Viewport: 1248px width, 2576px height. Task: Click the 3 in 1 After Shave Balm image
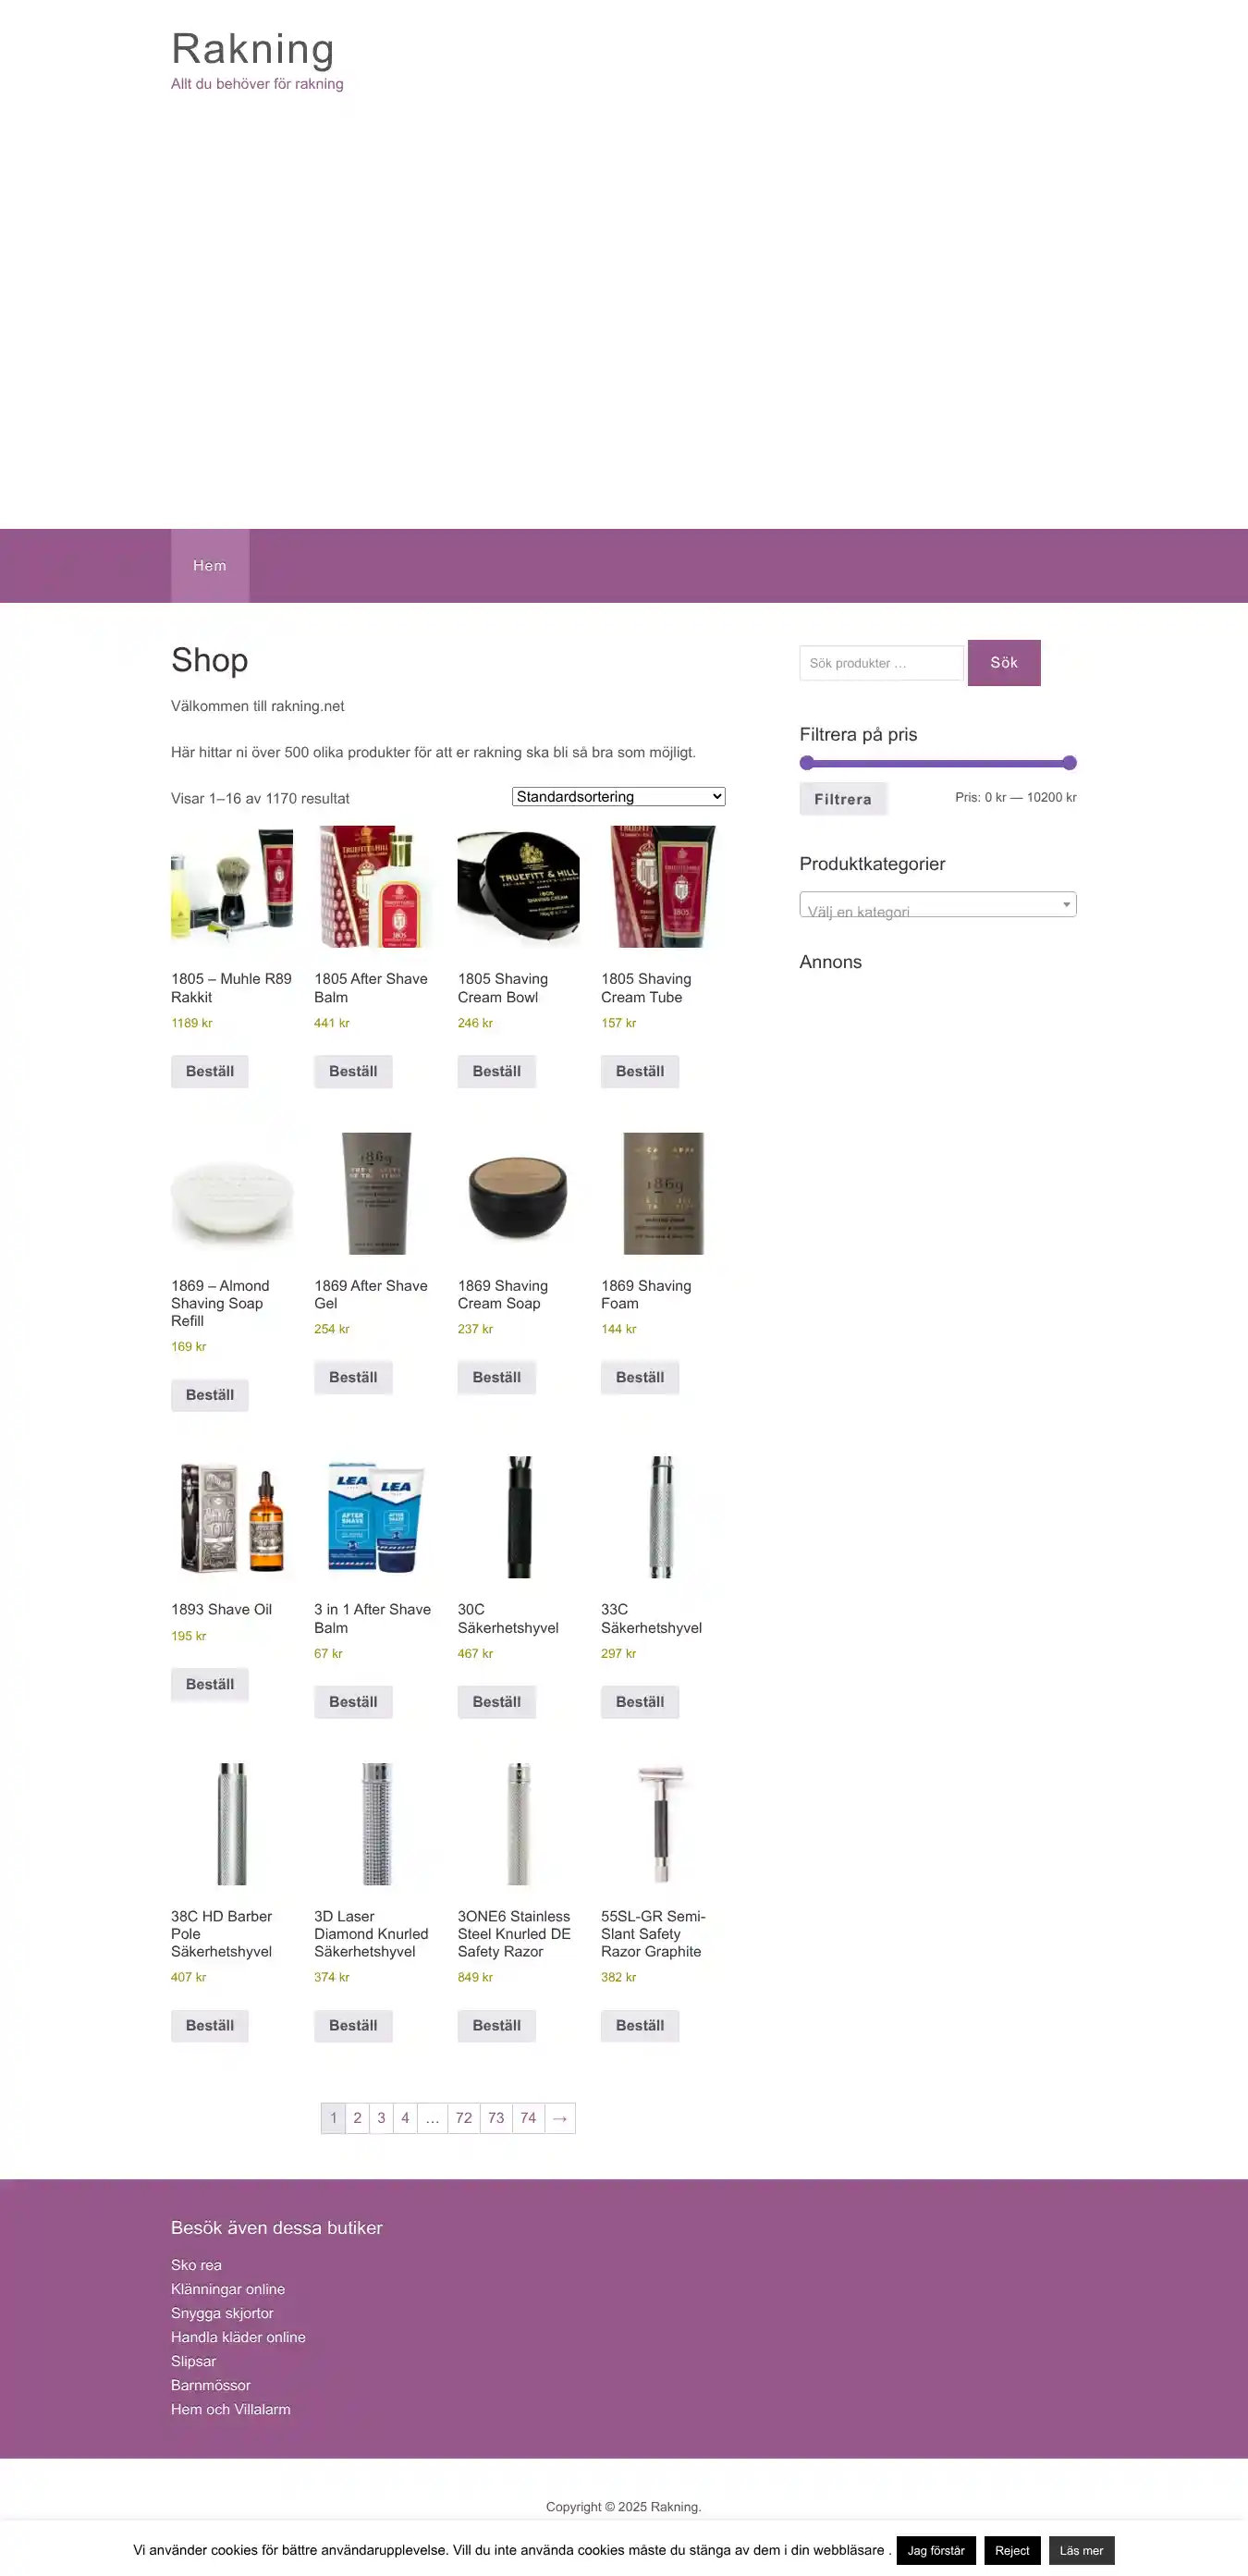tap(375, 1516)
